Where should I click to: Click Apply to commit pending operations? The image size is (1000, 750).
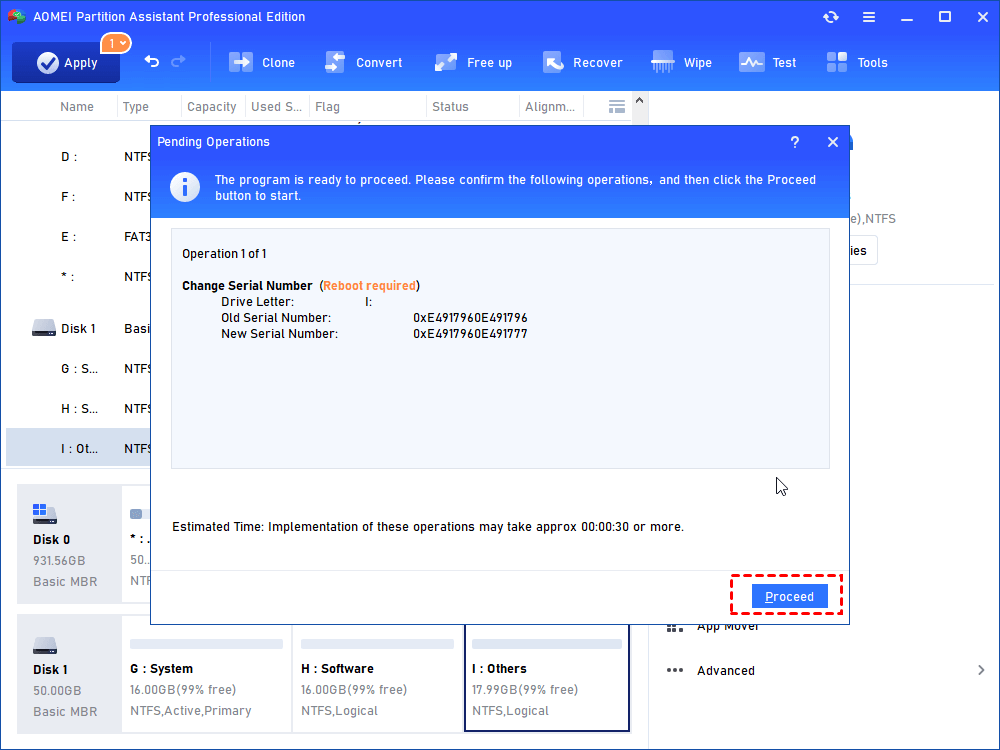point(65,62)
